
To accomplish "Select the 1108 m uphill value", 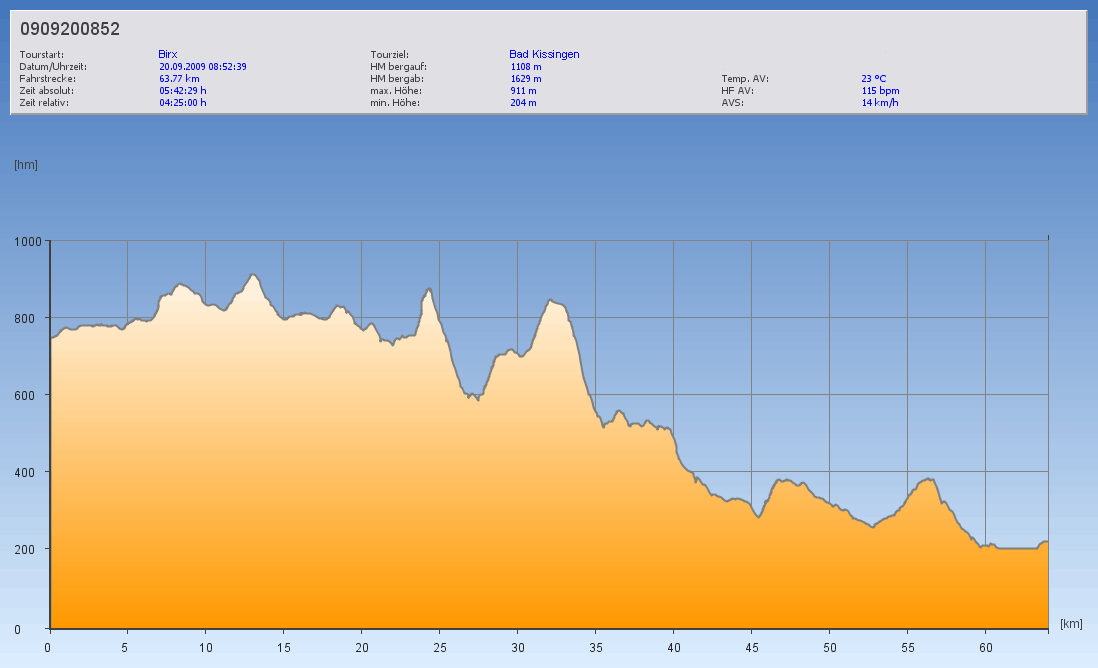I will [526, 66].
